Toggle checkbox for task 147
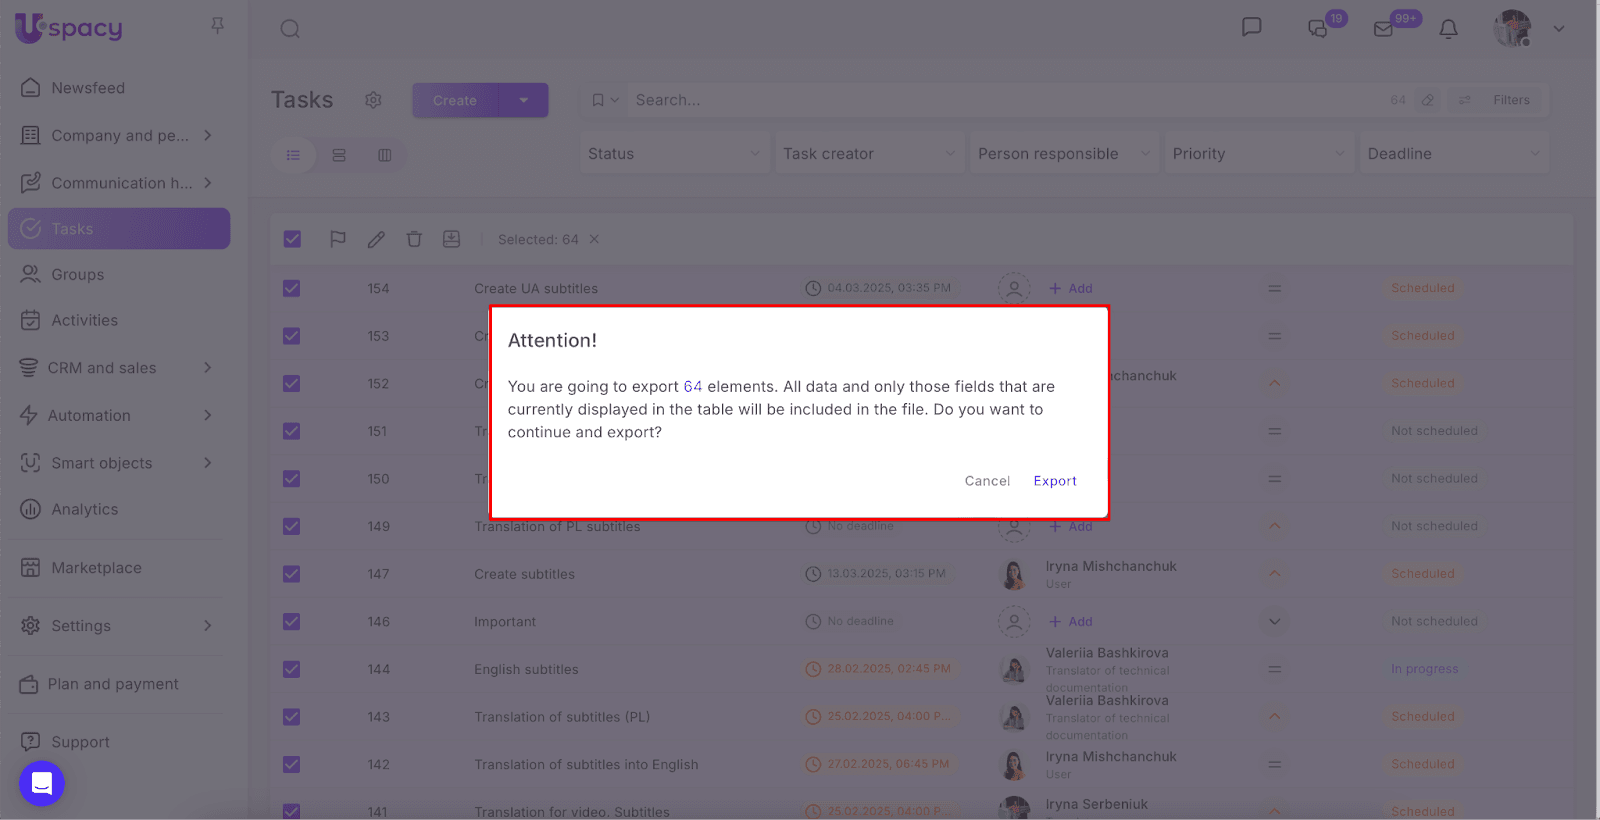 (x=292, y=574)
